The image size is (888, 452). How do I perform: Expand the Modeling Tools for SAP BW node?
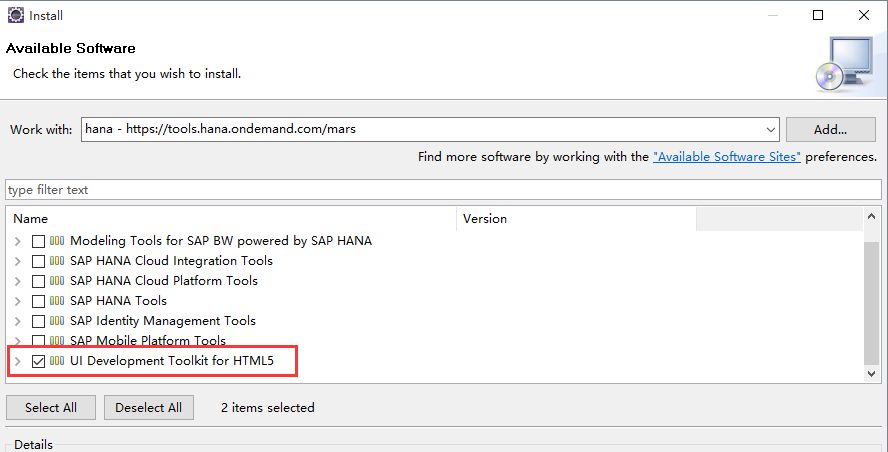point(17,241)
